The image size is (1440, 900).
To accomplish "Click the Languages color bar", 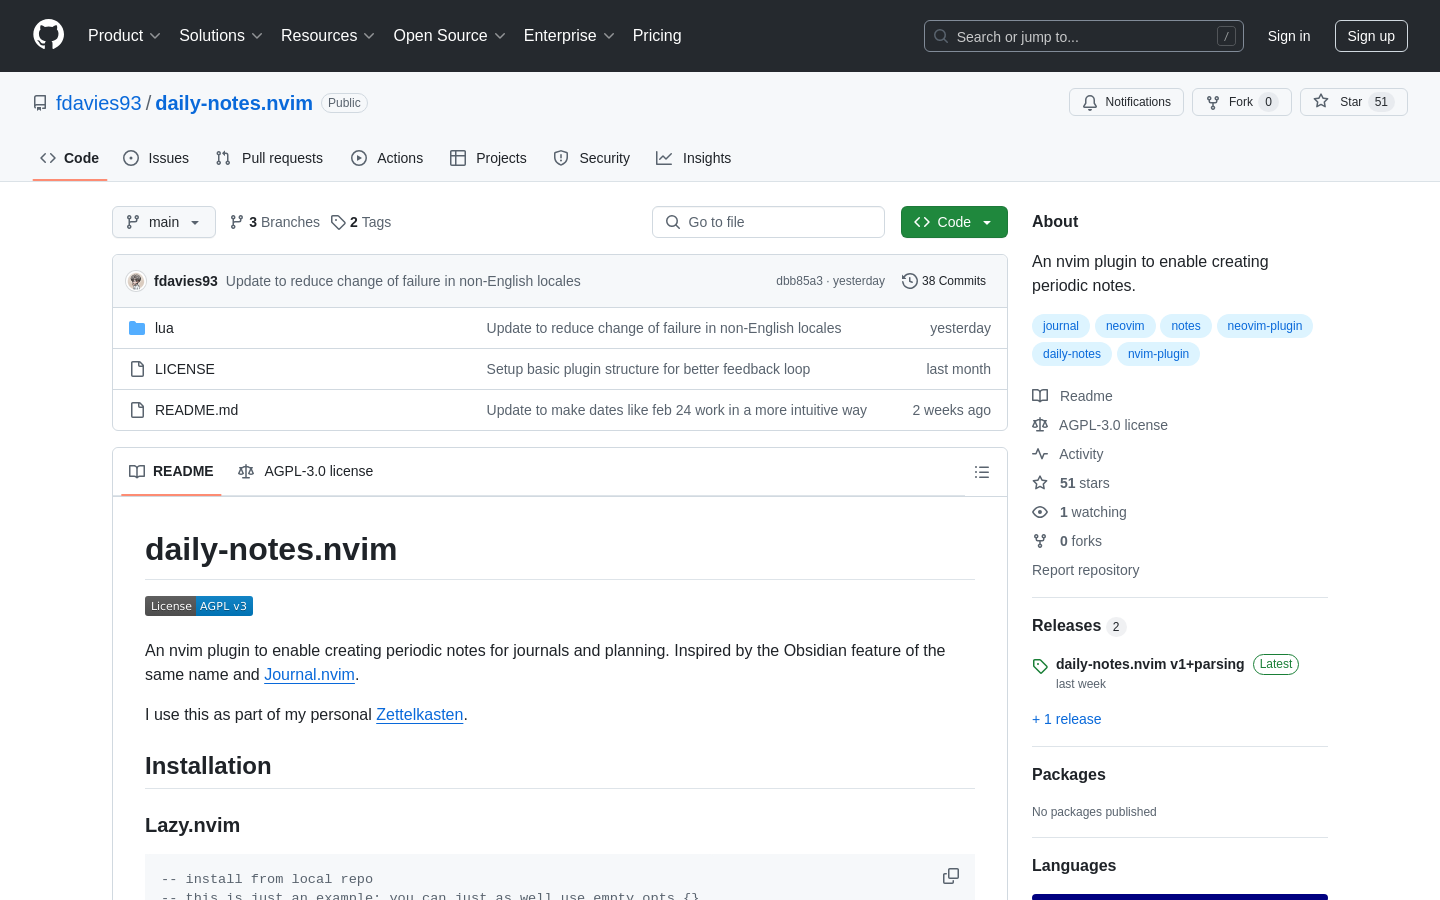I will pos(1180,897).
